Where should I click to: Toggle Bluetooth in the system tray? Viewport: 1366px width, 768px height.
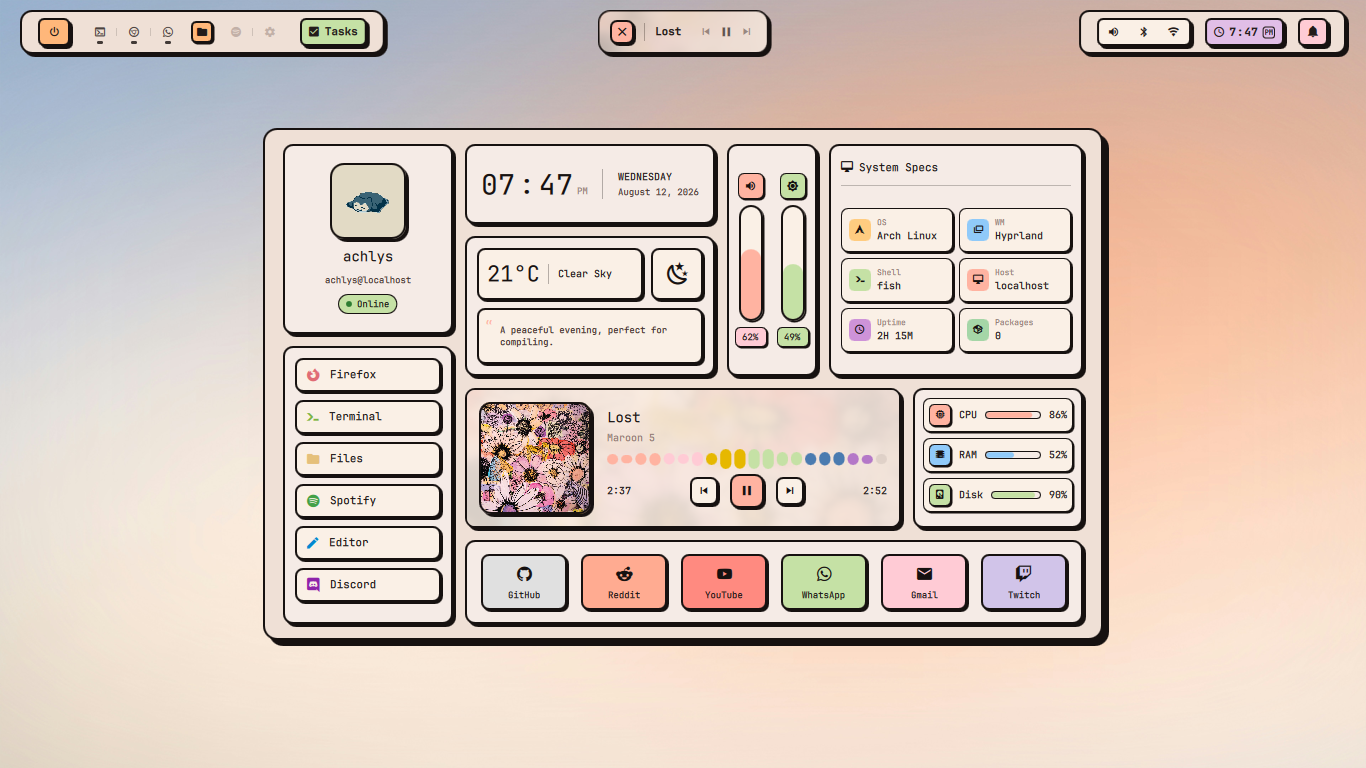click(1143, 32)
